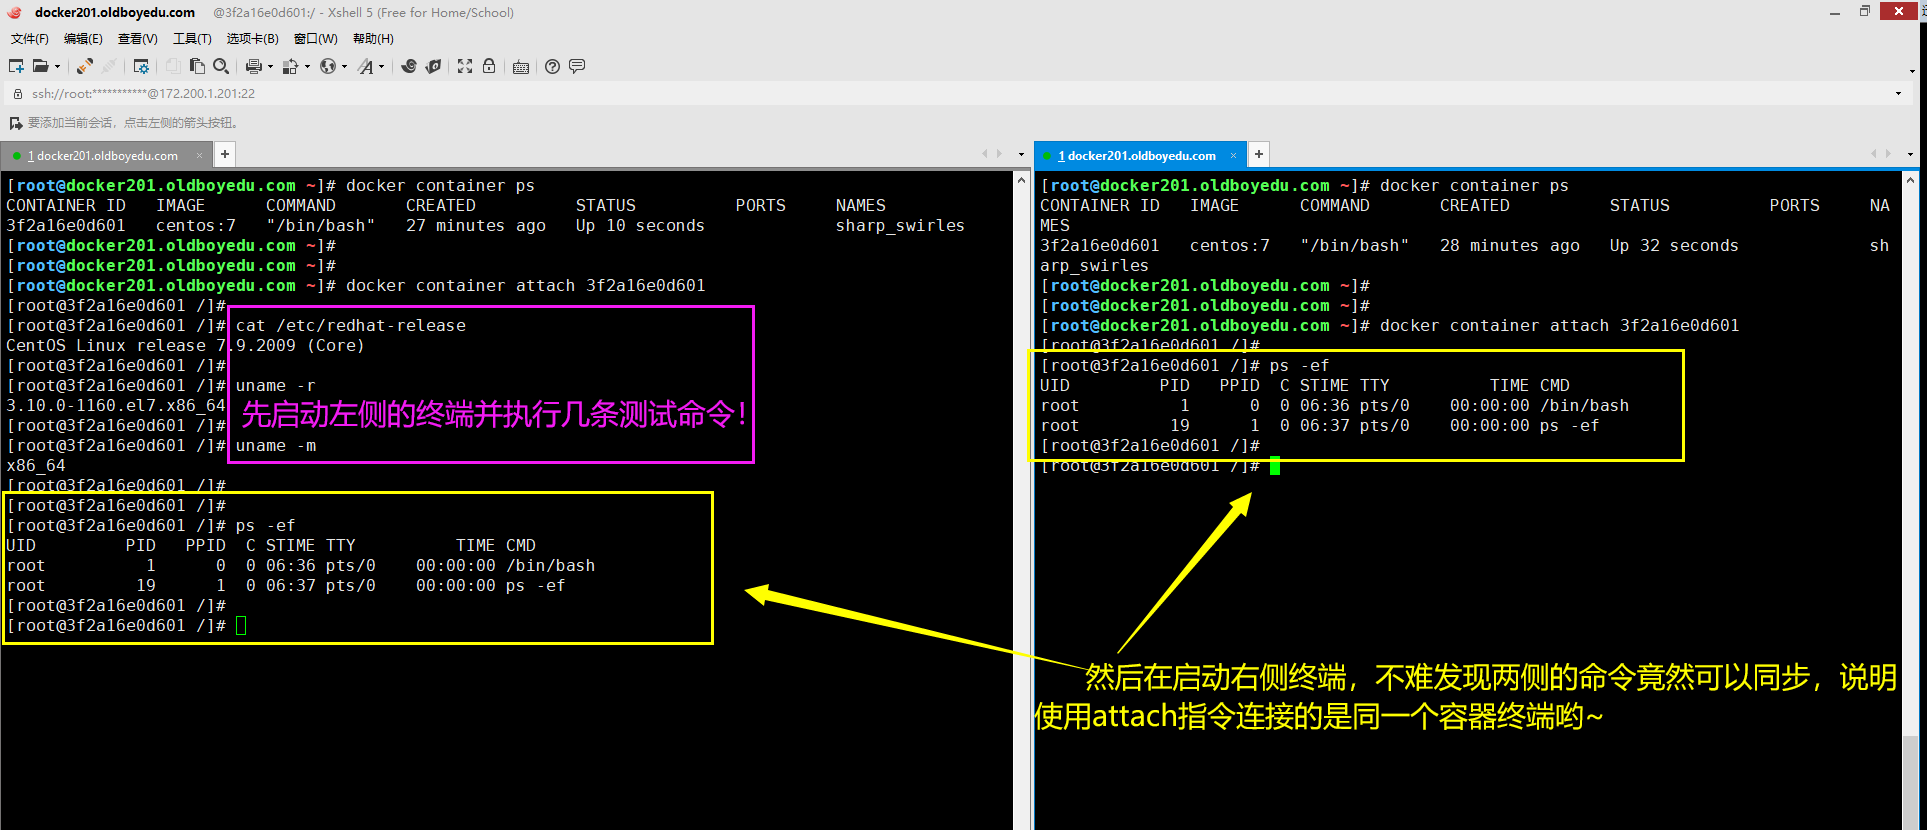Open the 文件(F) menu
This screenshot has width=1927, height=830.
tap(29, 39)
